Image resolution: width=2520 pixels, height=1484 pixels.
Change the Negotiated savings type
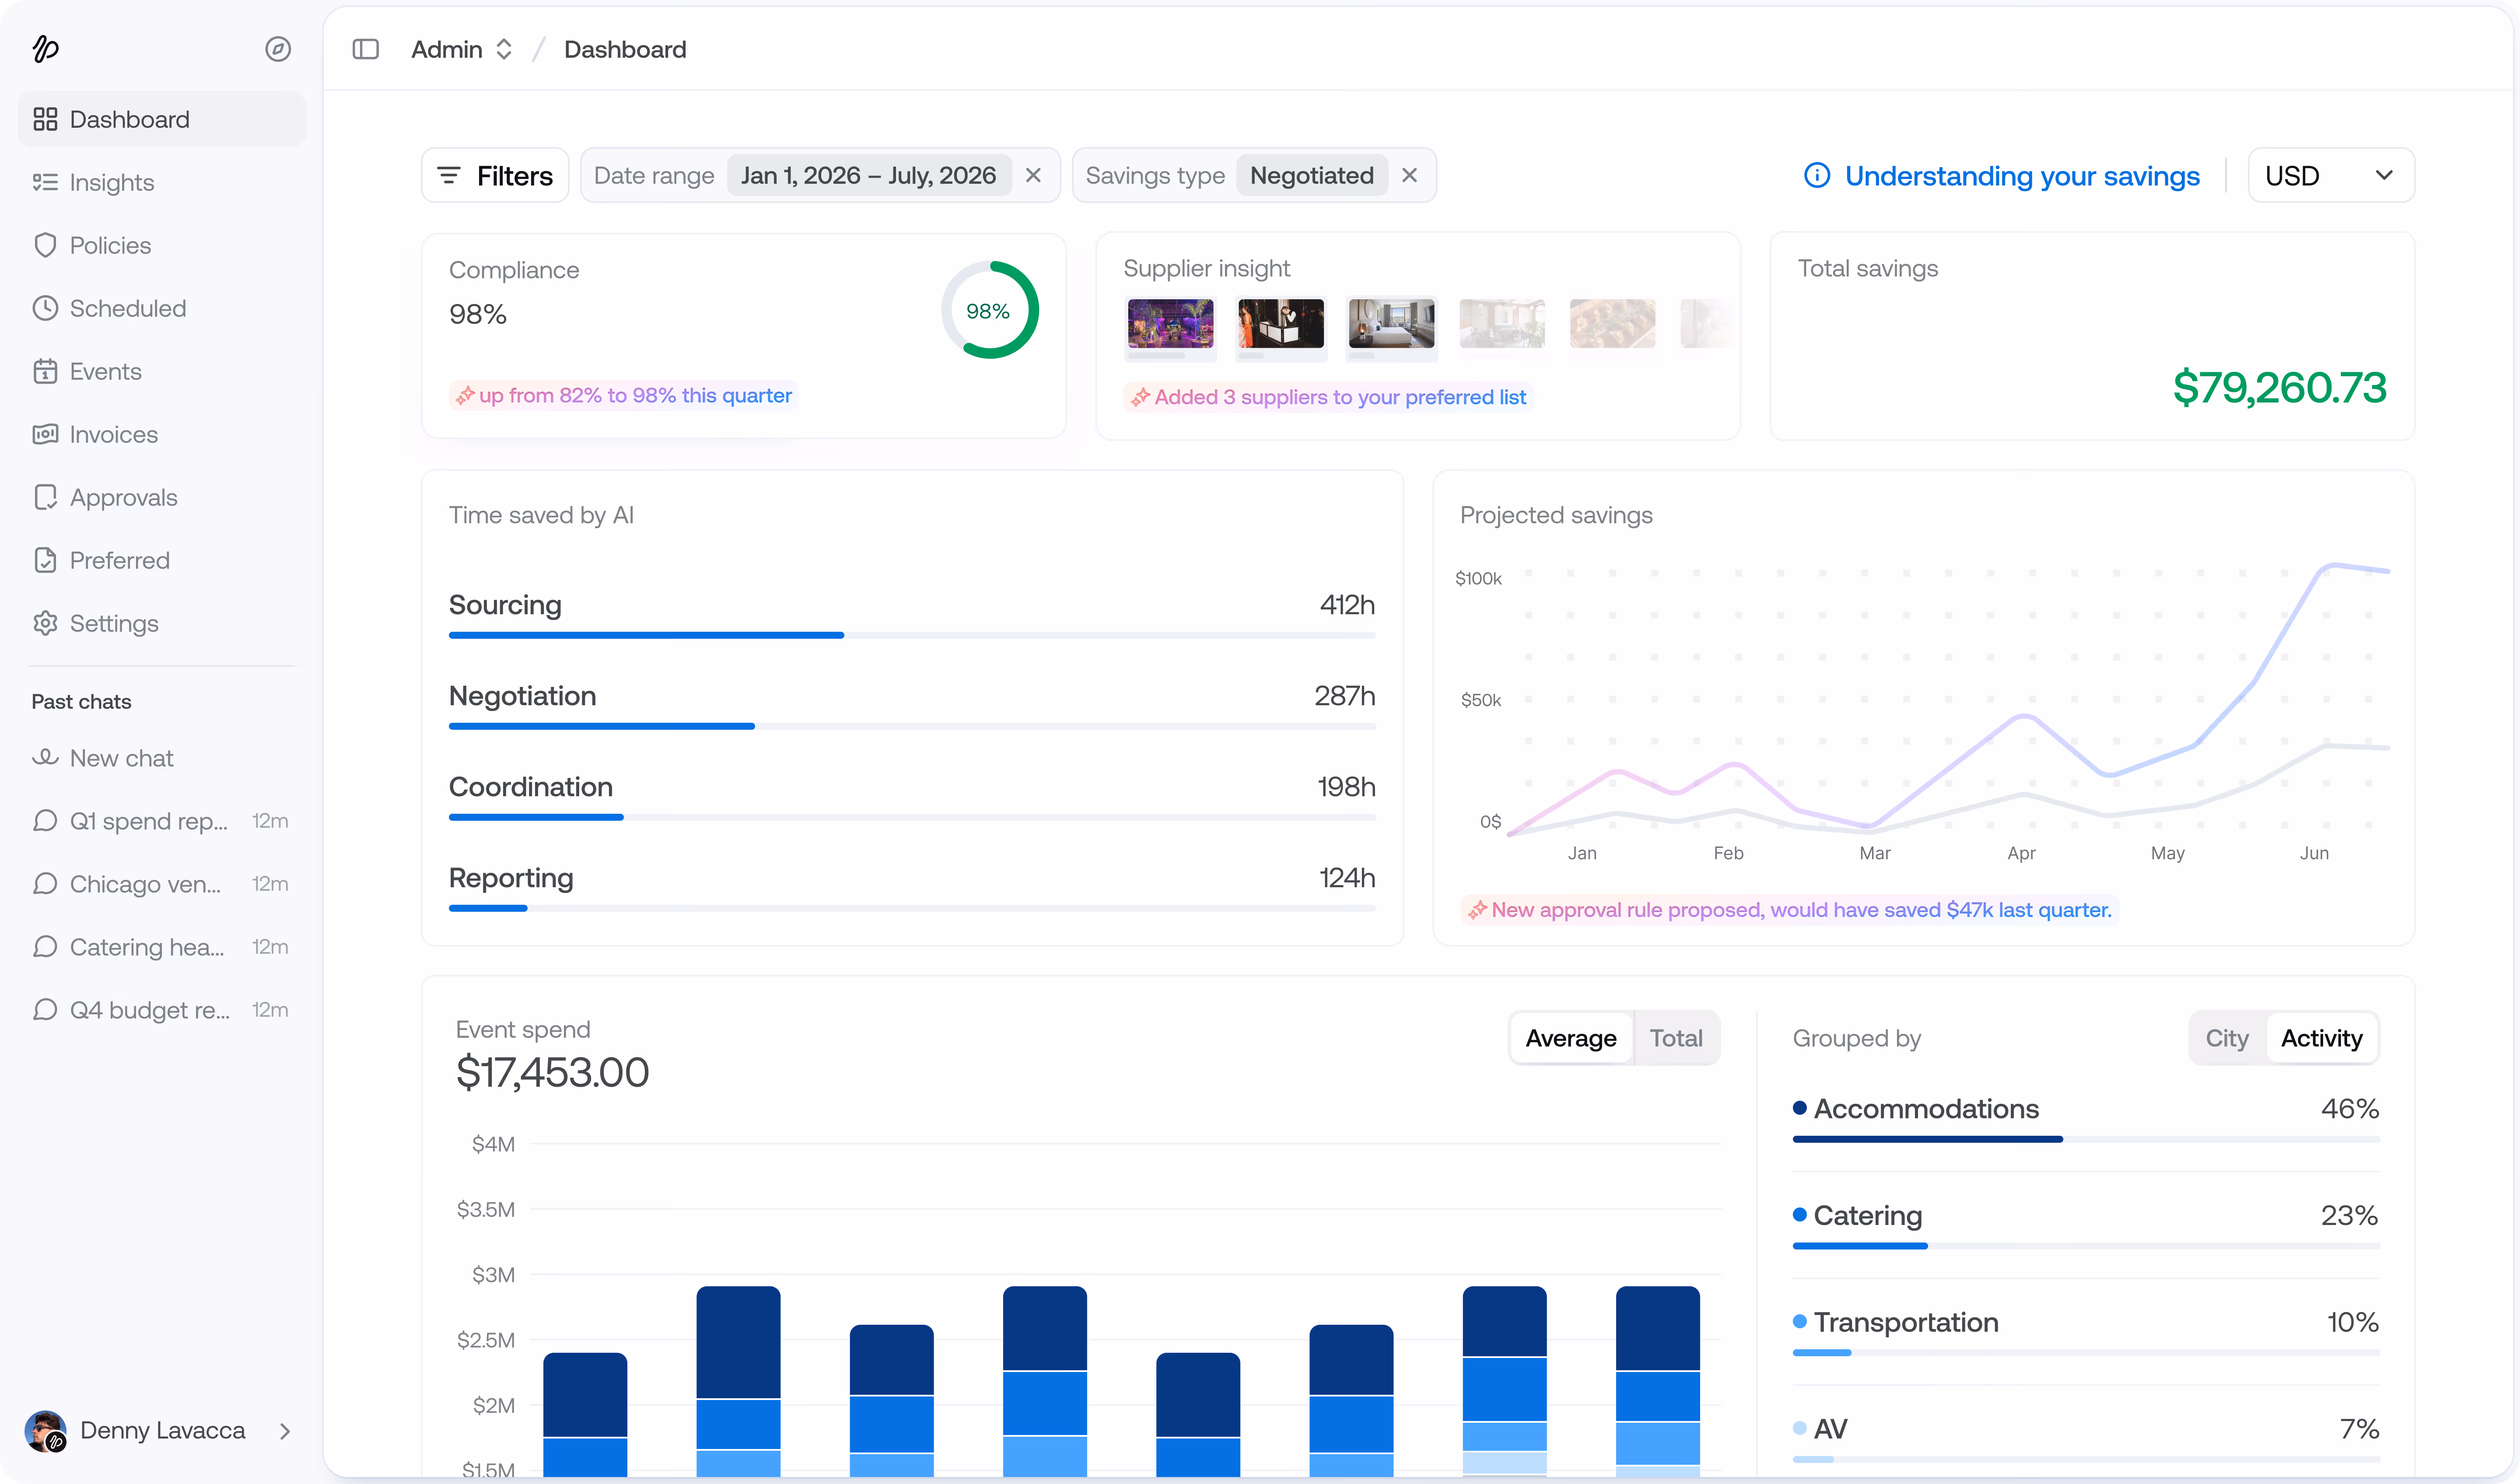pos(1311,175)
